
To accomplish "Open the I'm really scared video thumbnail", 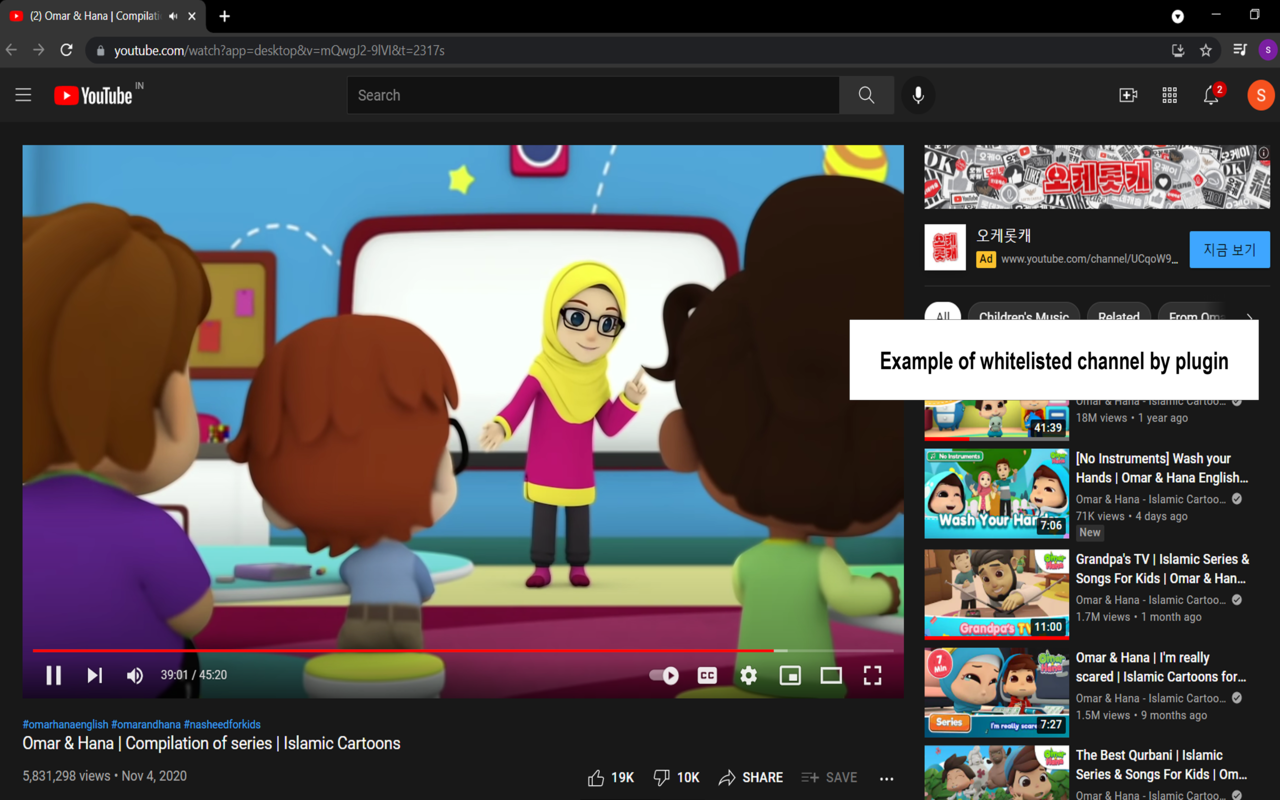I will pos(996,693).
